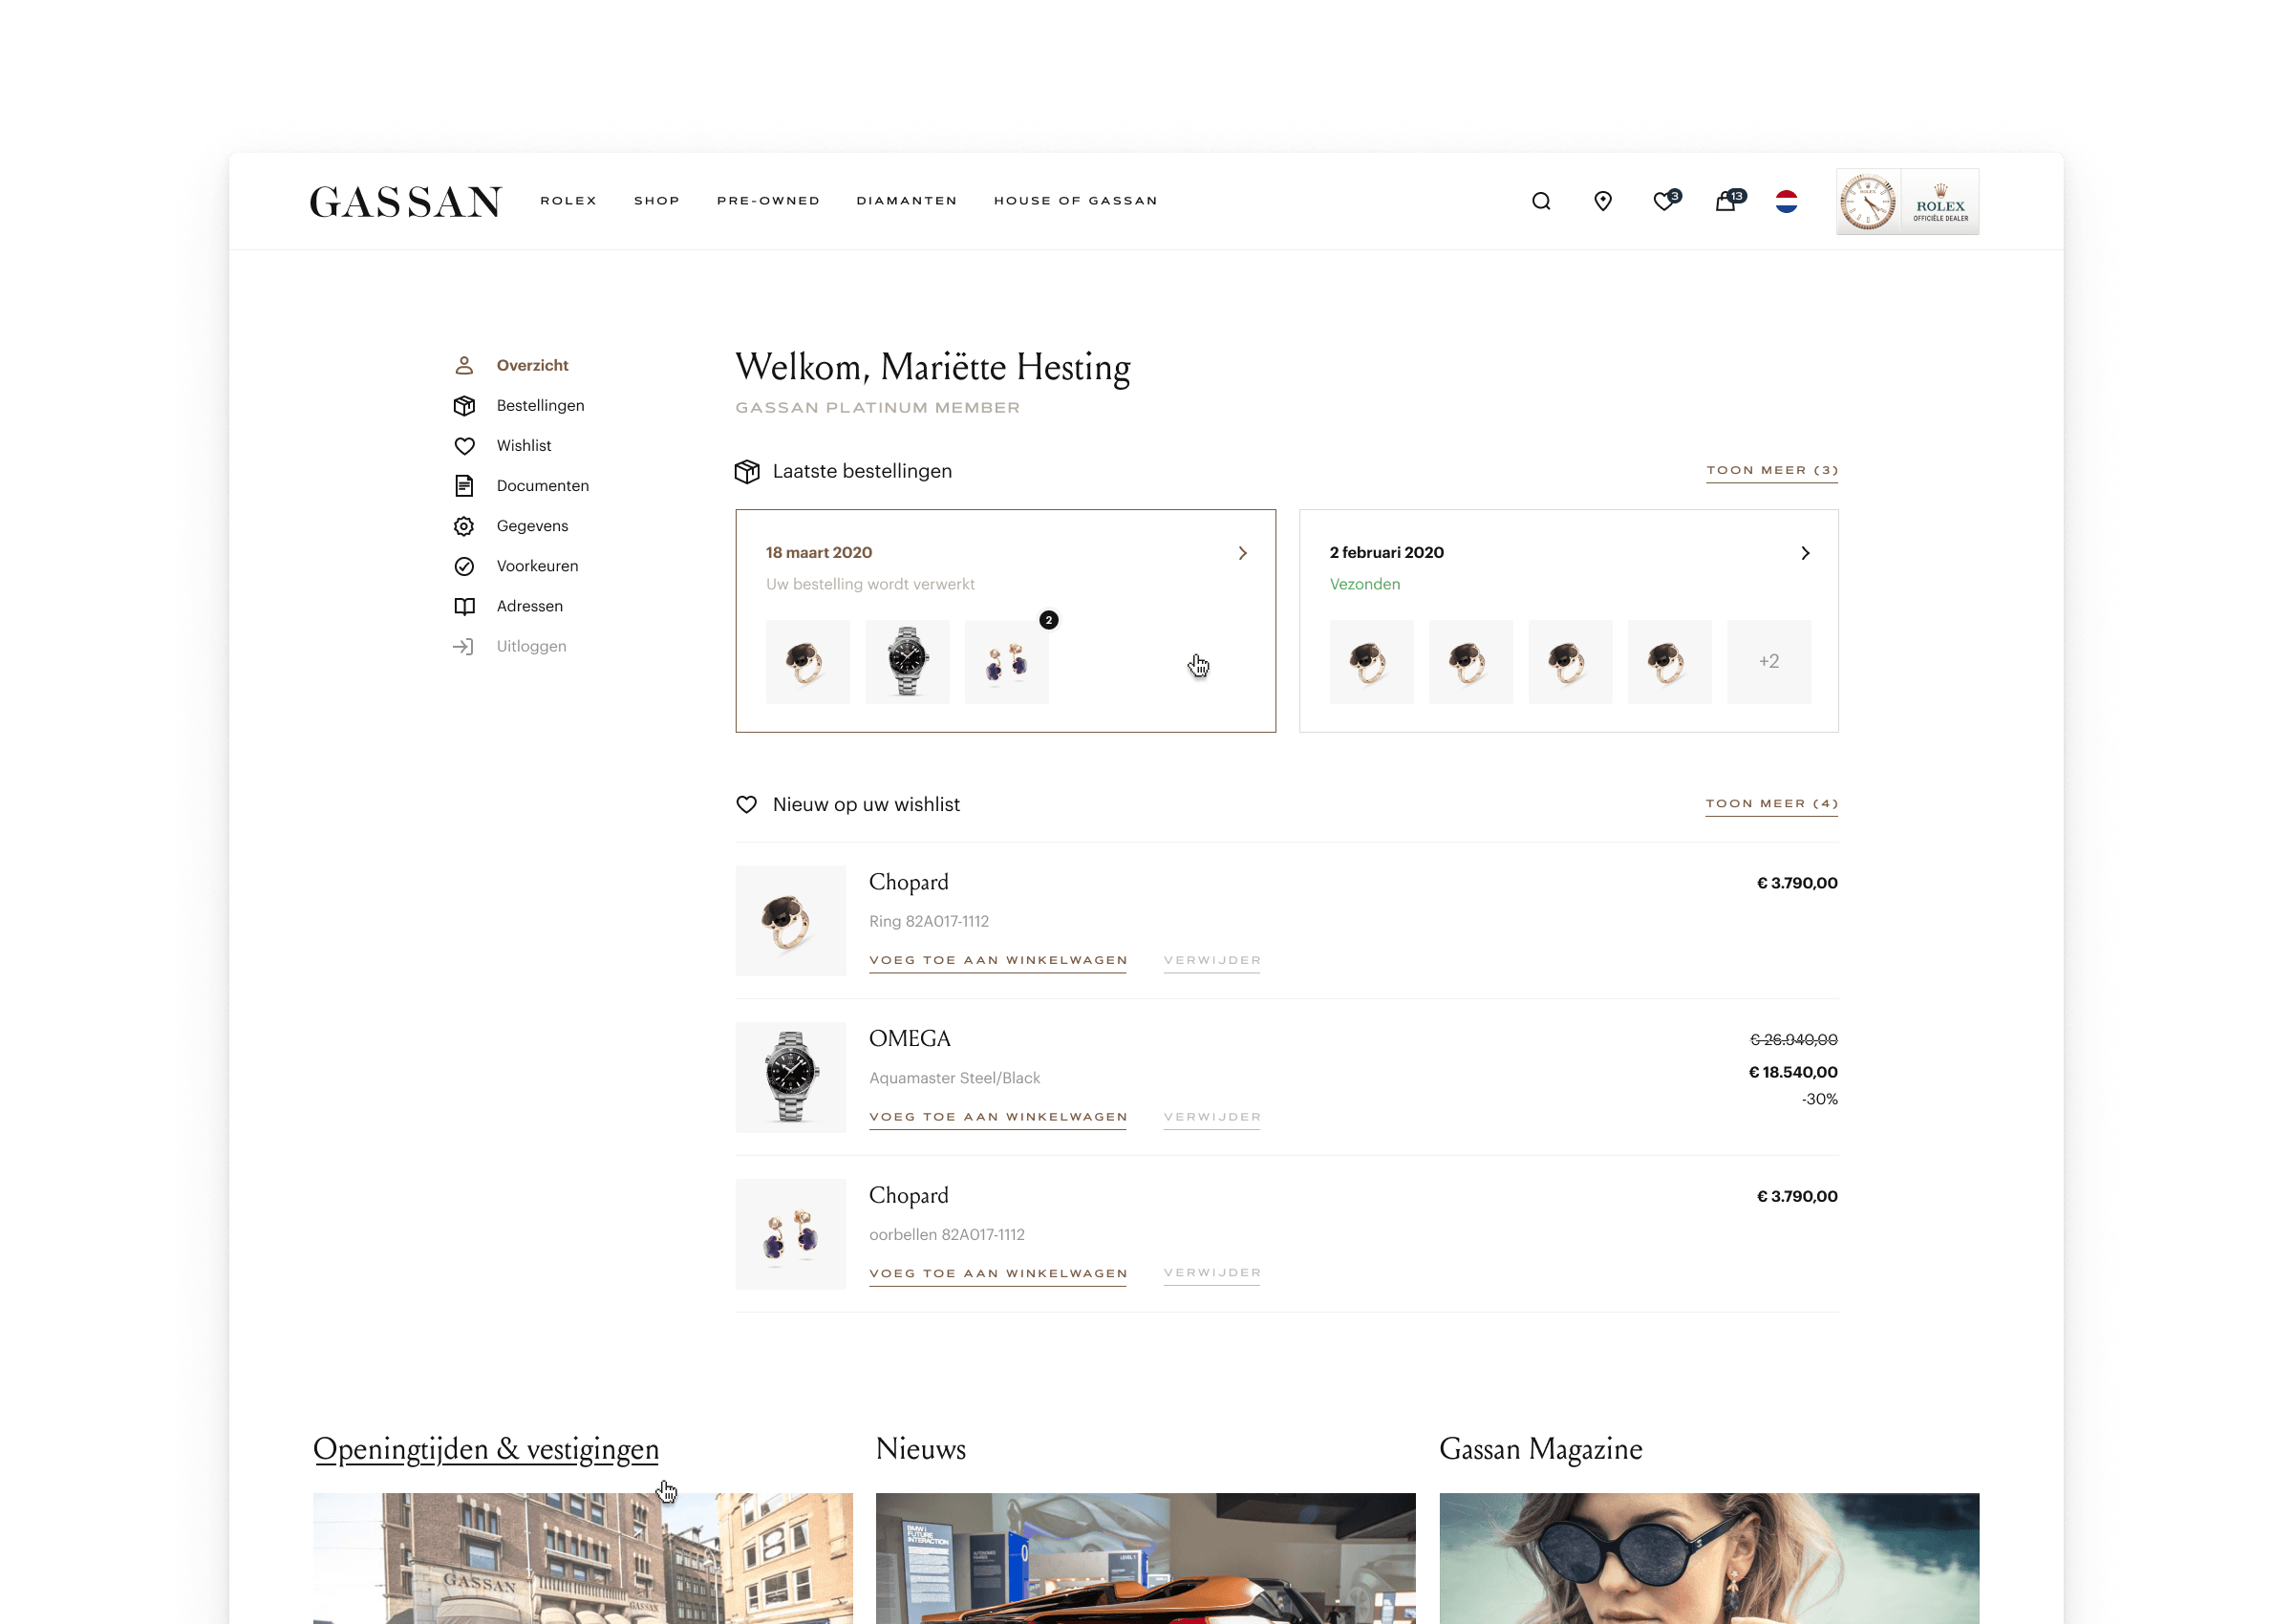Open the Pre-Owned menu item
The image size is (2293, 1624).
[x=768, y=201]
